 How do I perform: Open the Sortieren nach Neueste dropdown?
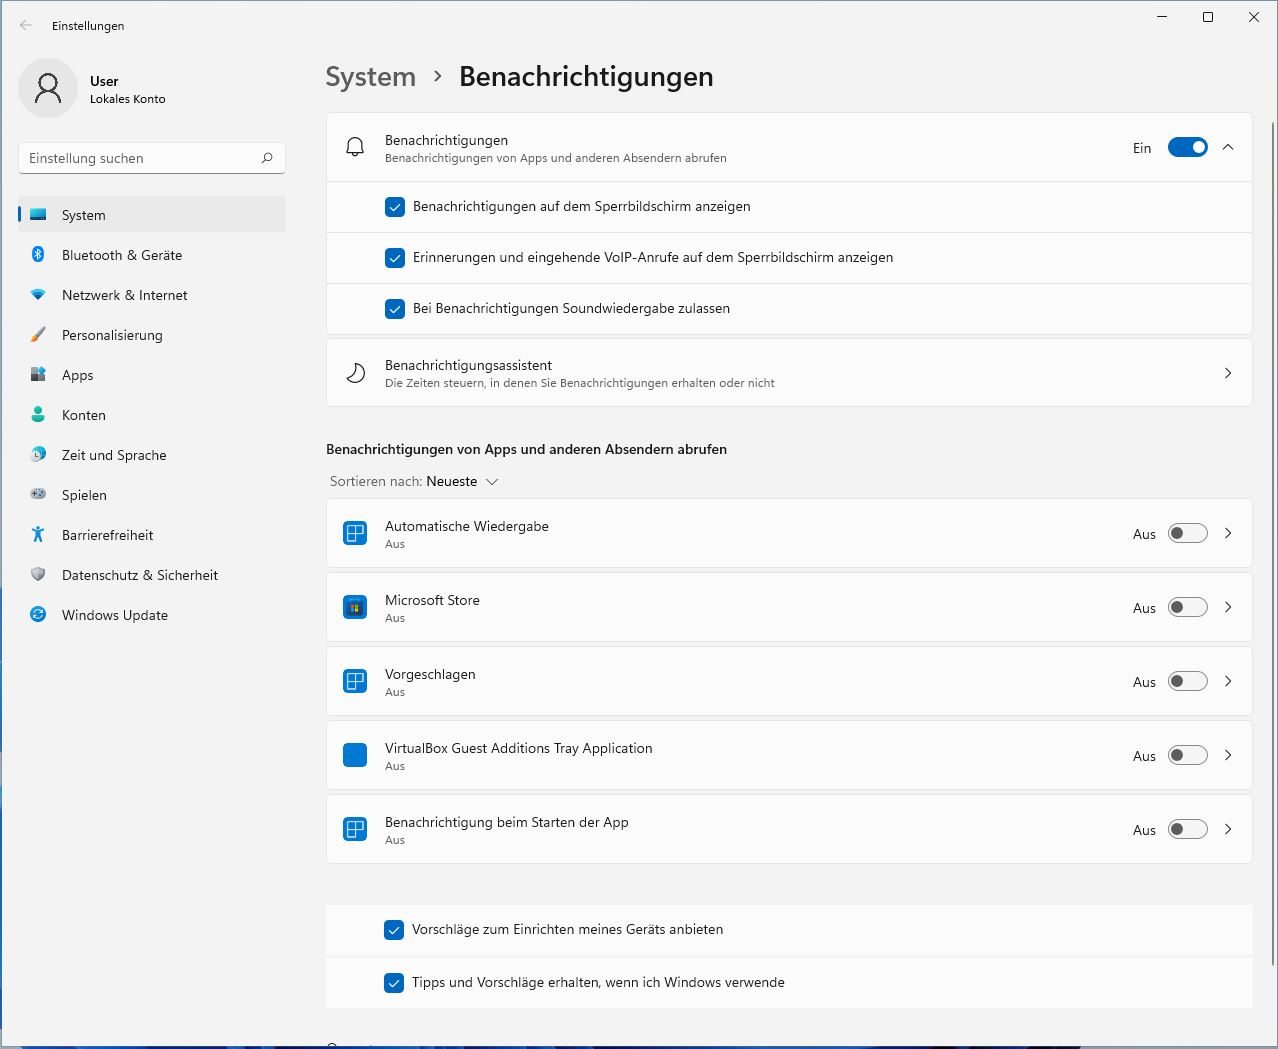[462, 482]
